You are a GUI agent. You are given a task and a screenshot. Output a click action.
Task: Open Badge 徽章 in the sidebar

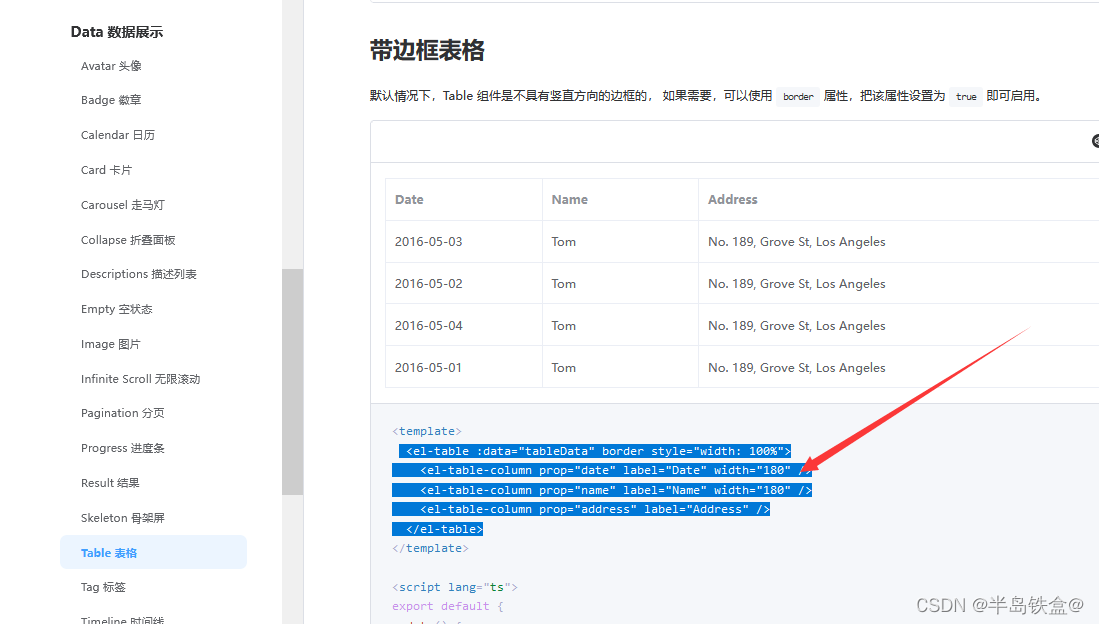point(111,100)
